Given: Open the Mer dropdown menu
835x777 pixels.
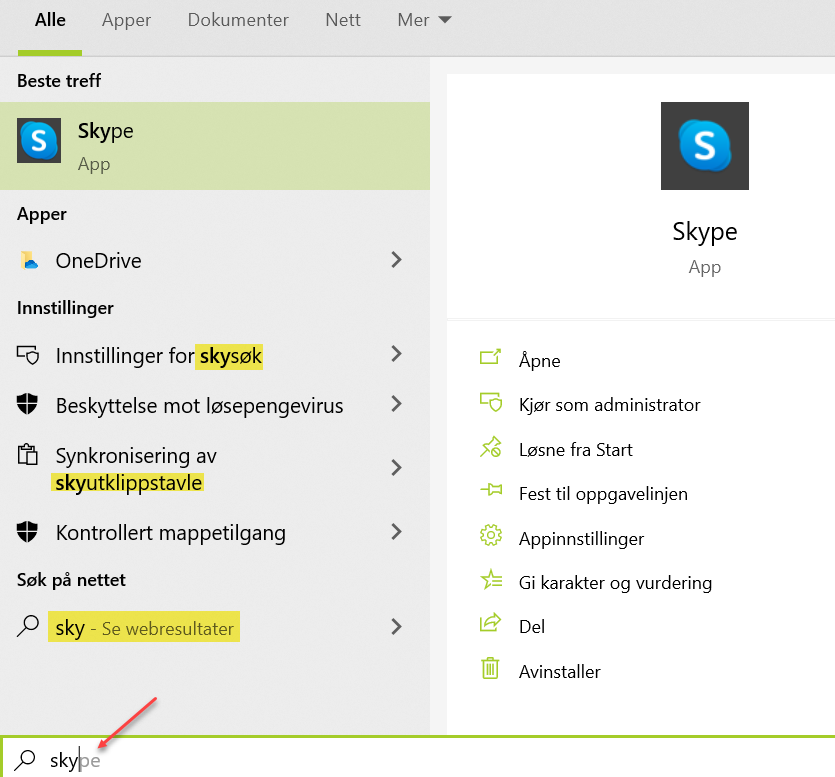Looking at the screenshot, I should click(x=424, y=20).
